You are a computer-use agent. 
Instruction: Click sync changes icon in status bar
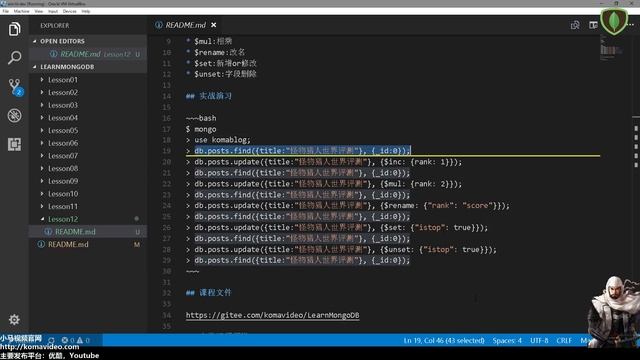tap(51, 340)
